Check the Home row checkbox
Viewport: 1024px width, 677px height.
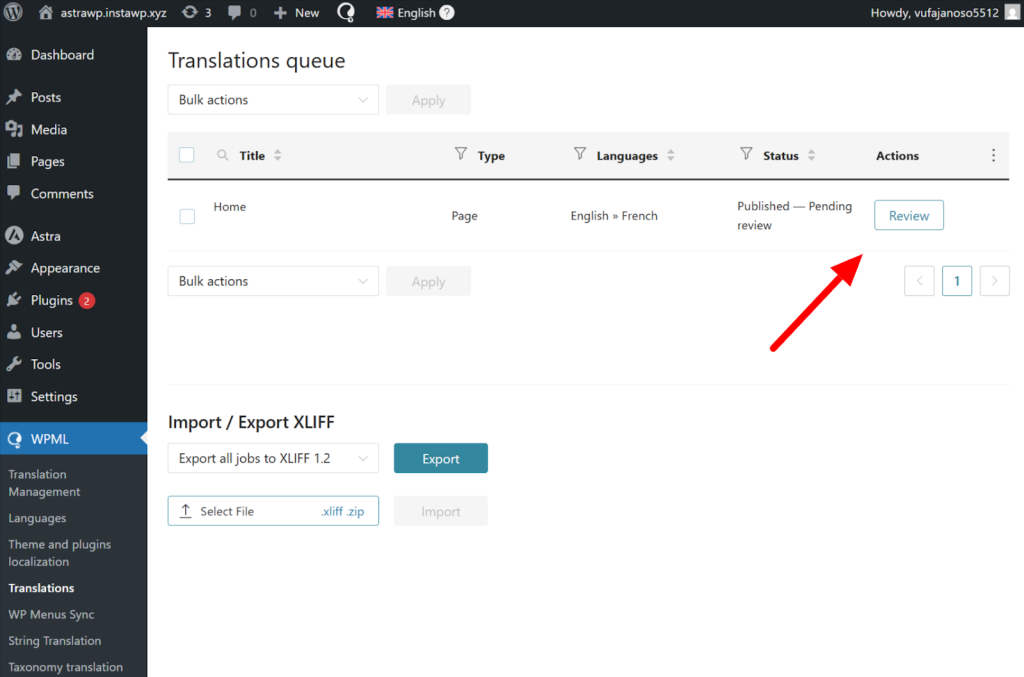[187, 216]
